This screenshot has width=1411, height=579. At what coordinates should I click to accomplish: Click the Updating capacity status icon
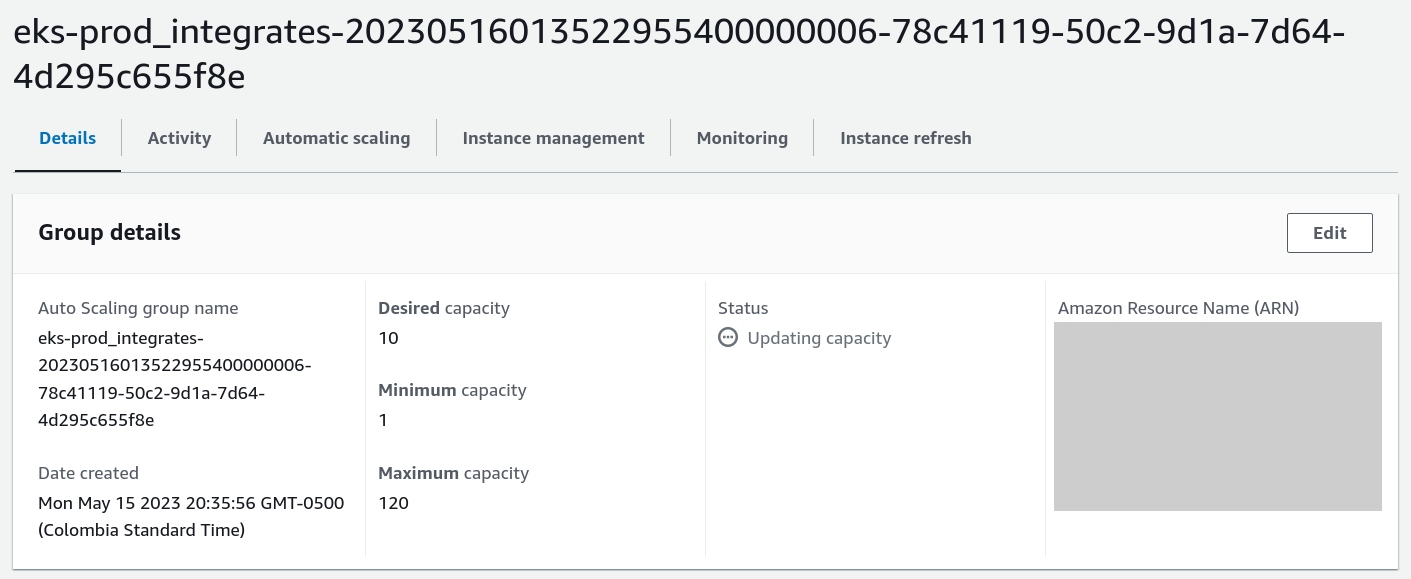728,338
